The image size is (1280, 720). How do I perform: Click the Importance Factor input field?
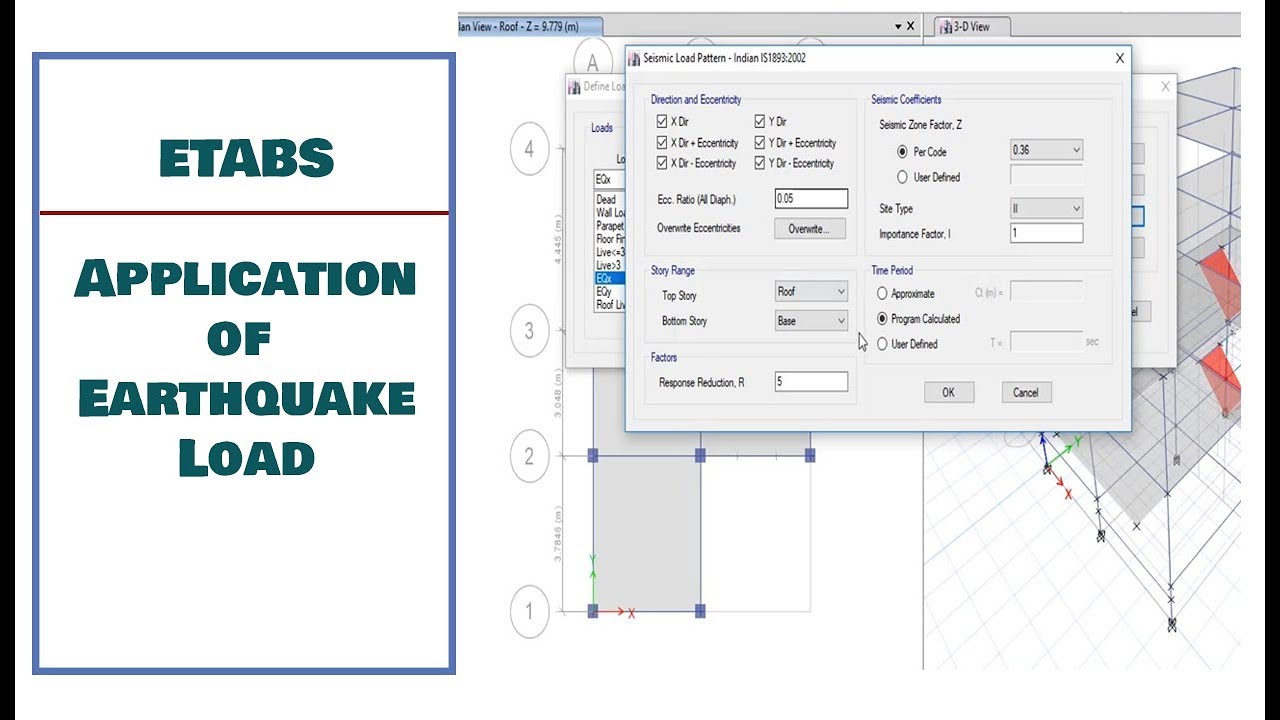pyautogui.click(x=1047, y=233)
